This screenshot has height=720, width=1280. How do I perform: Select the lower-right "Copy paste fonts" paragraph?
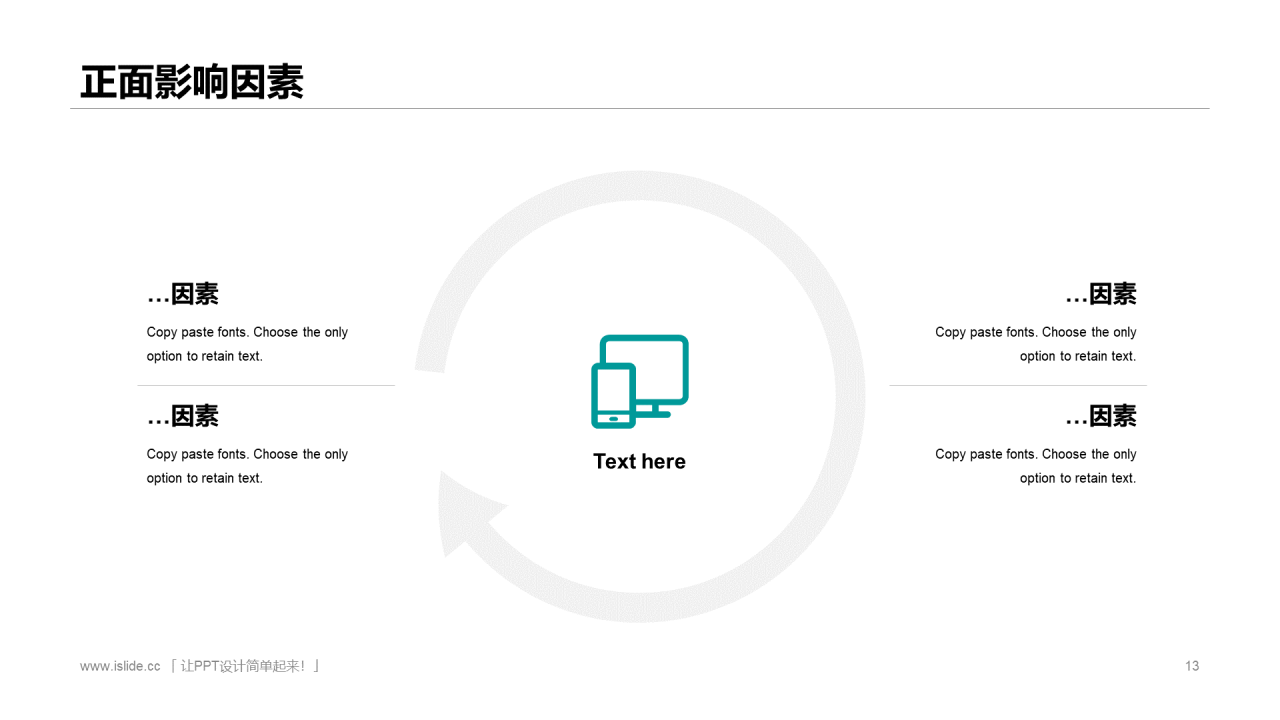click(x=1036, y=466)
